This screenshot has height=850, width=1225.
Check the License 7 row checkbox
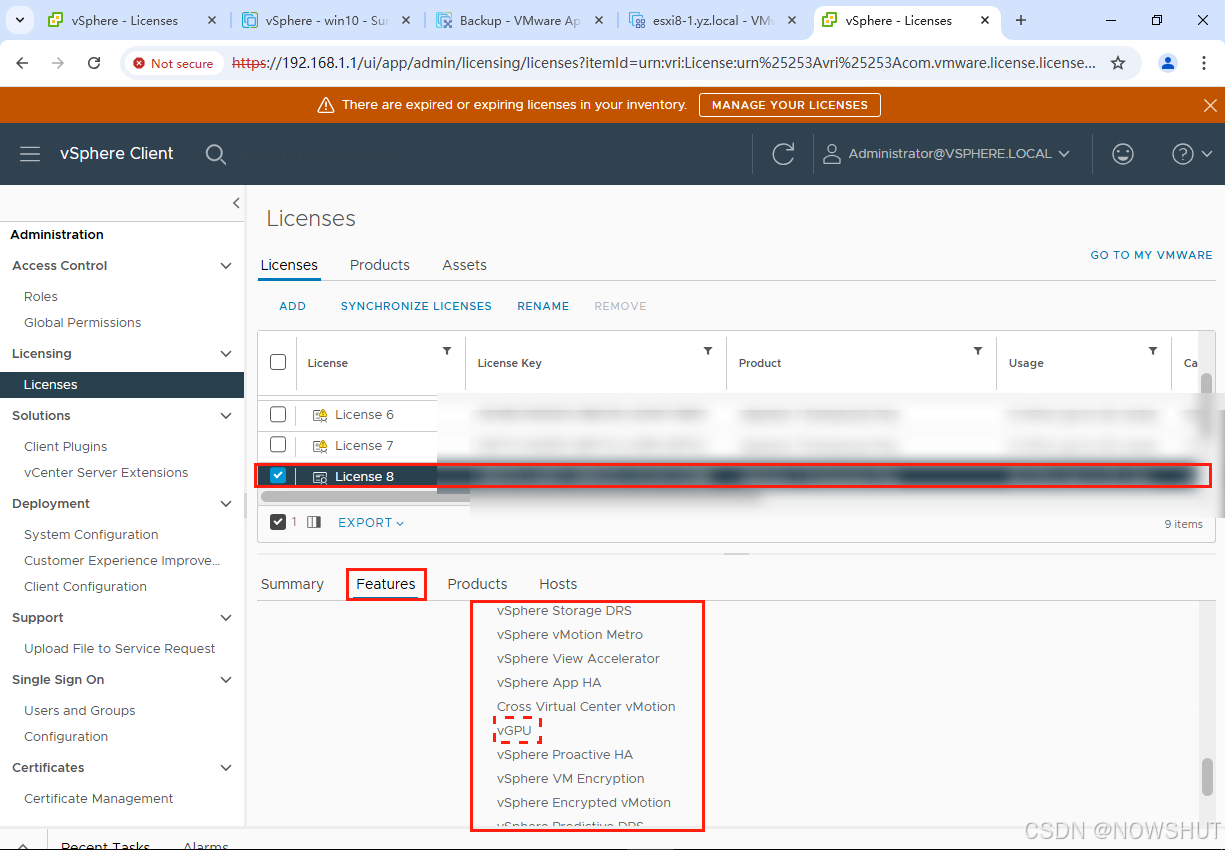278,445
